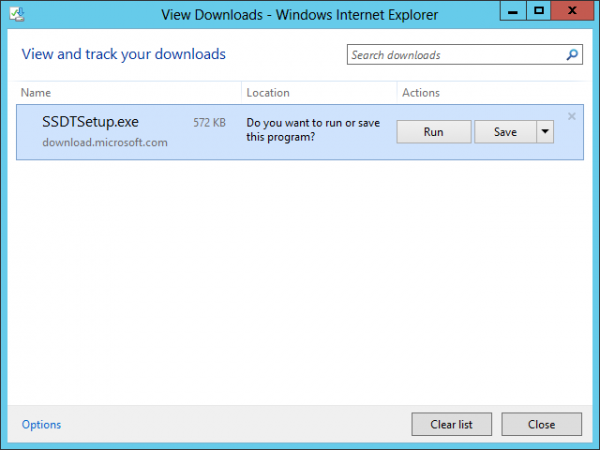Click the download window icon in title bar
Viewport: 600px width, 450px height.
17,14
